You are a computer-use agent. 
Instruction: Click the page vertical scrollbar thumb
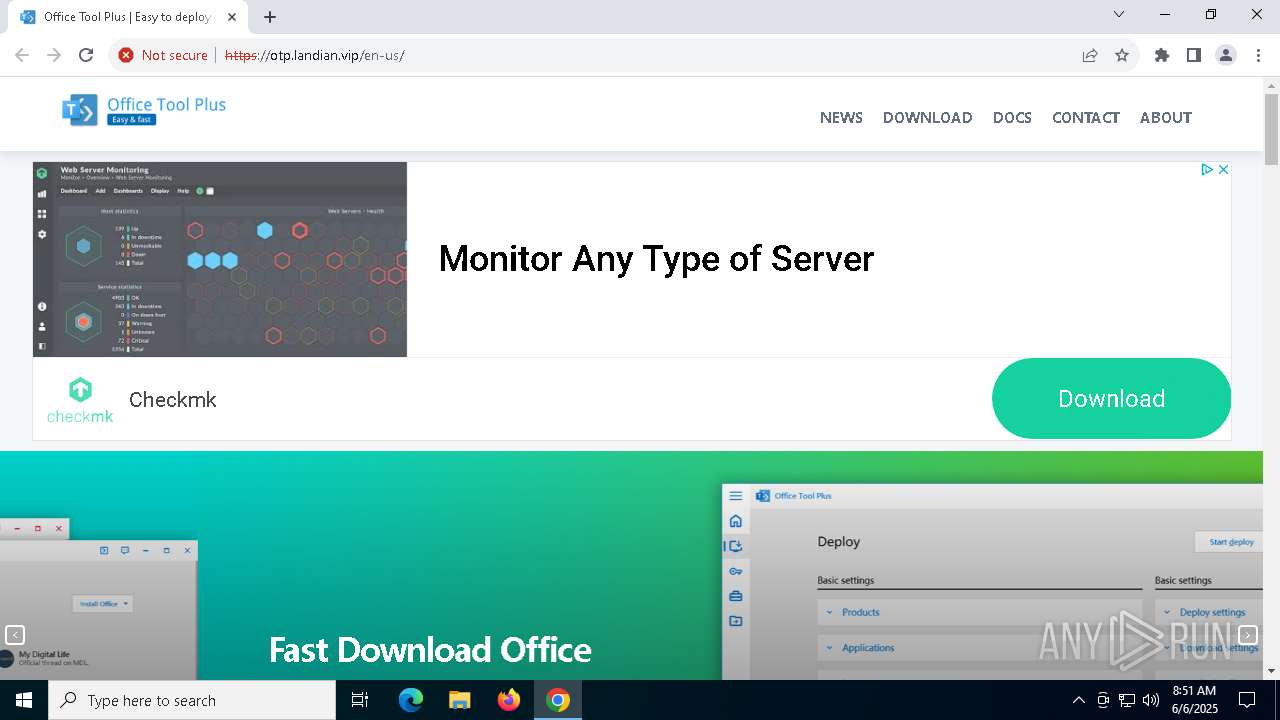(1271, 129)
